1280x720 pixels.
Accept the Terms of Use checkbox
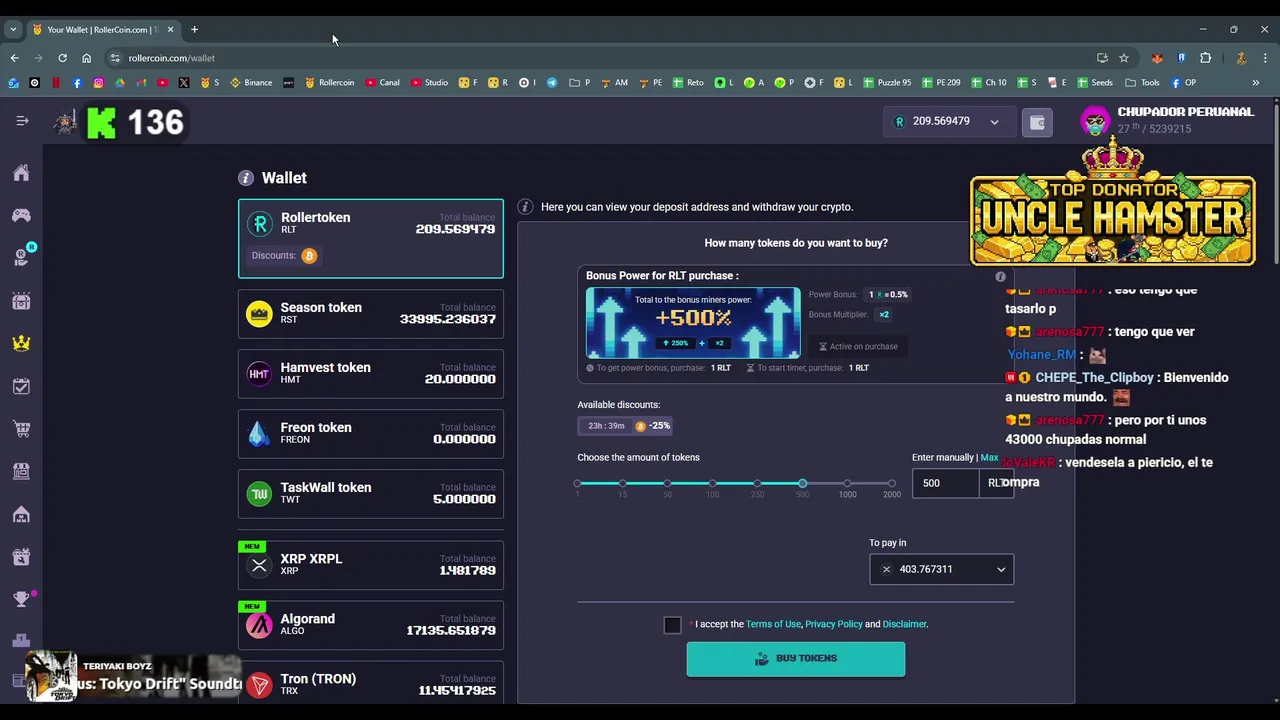672,625
